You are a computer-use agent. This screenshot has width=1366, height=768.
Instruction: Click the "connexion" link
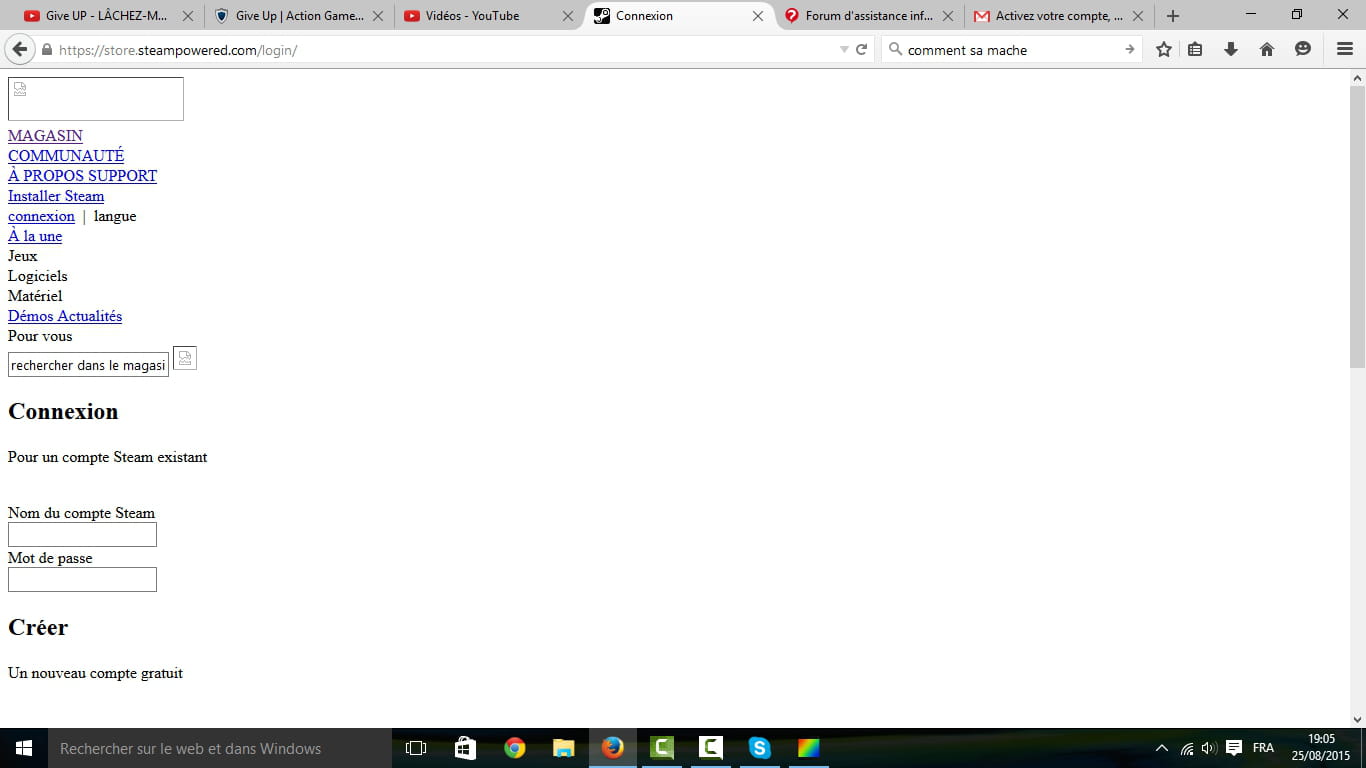coord(41,216)
